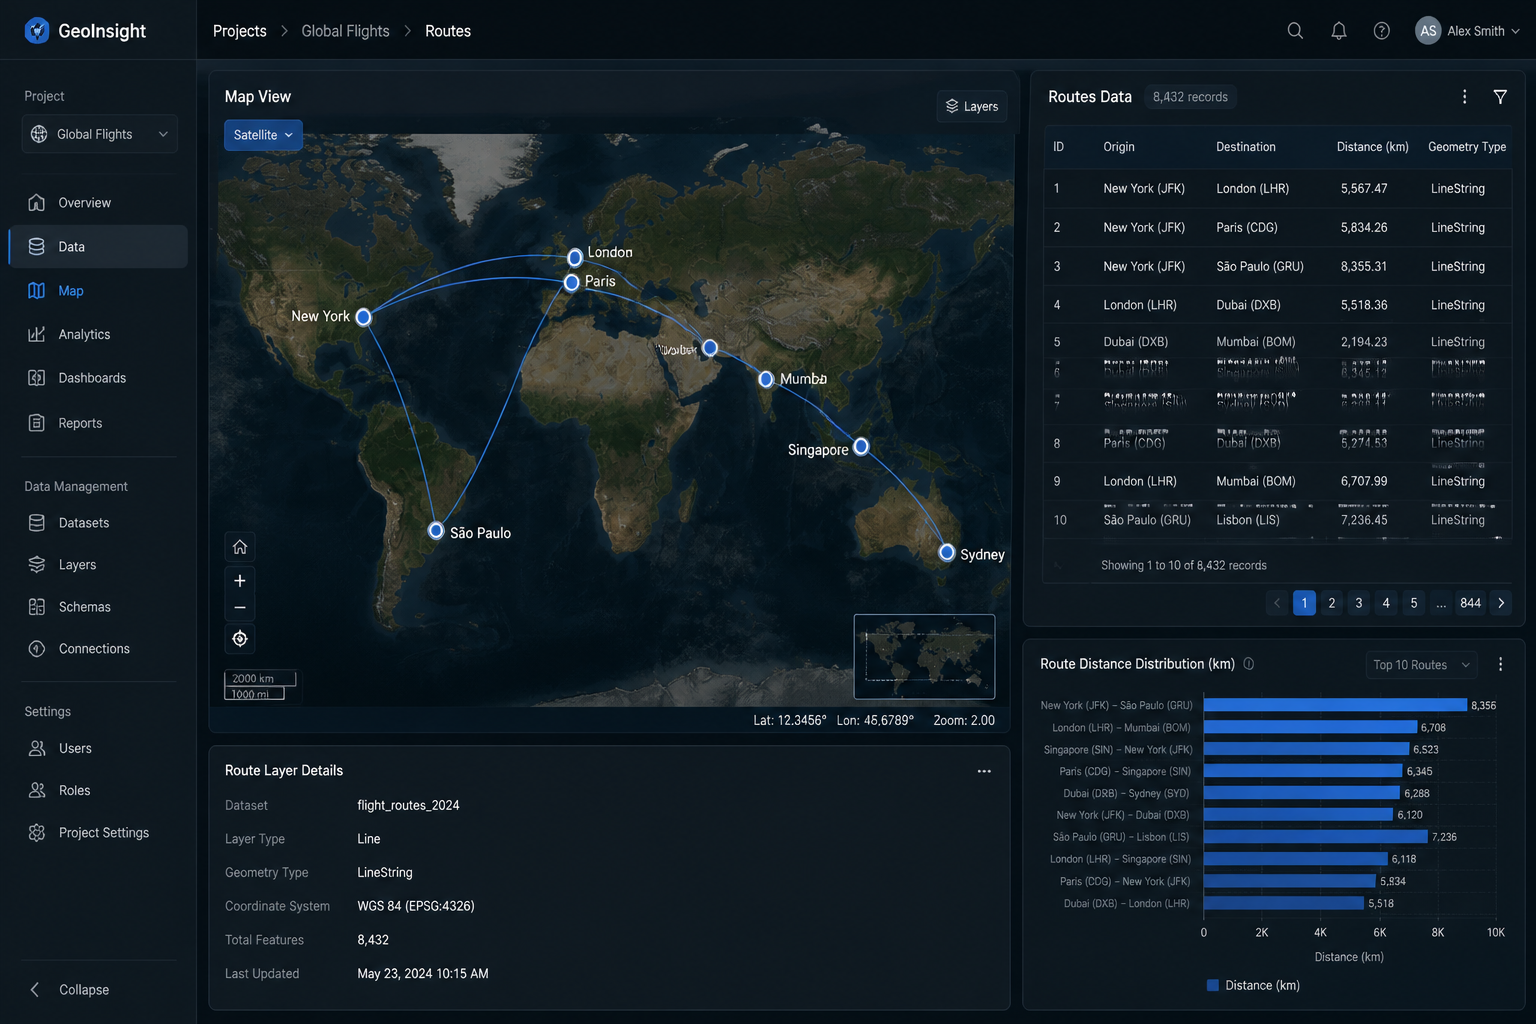Screen dimensions: 1536x1024
Task: Click 'WGS 84 (EPSG:4326)' value
Action: pyautogui.click(x=416, y=906)
